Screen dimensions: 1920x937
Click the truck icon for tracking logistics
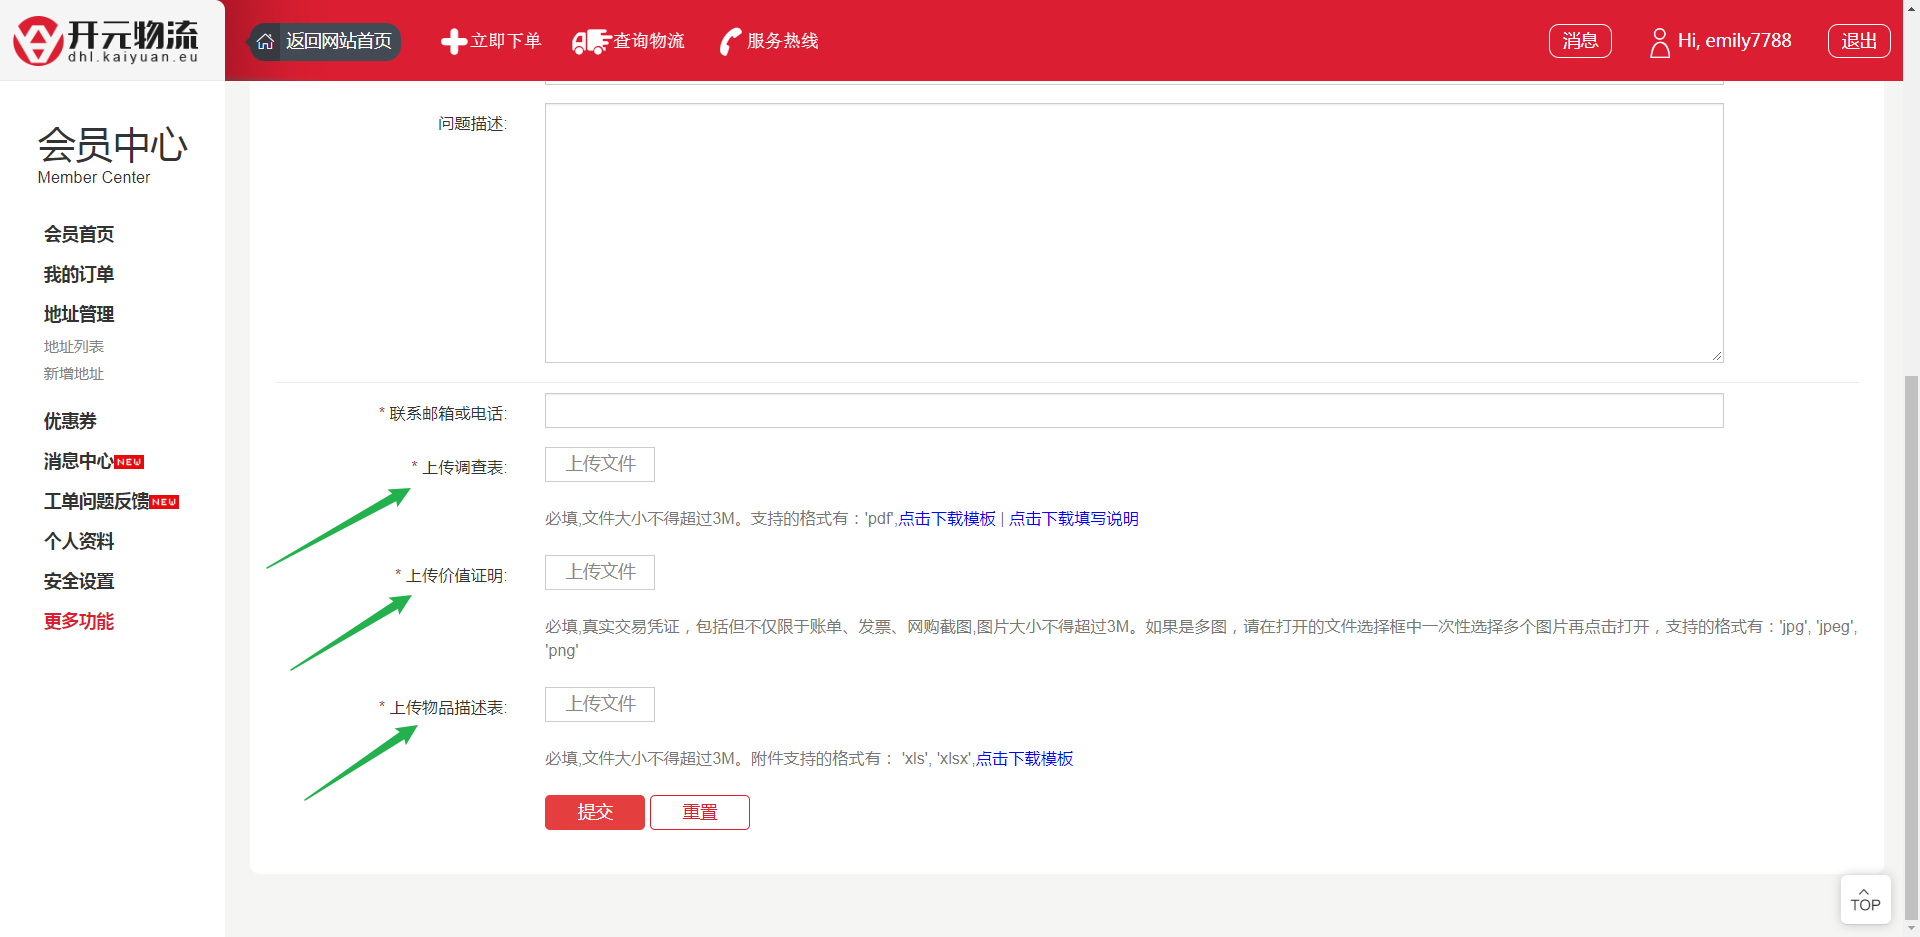590,42
